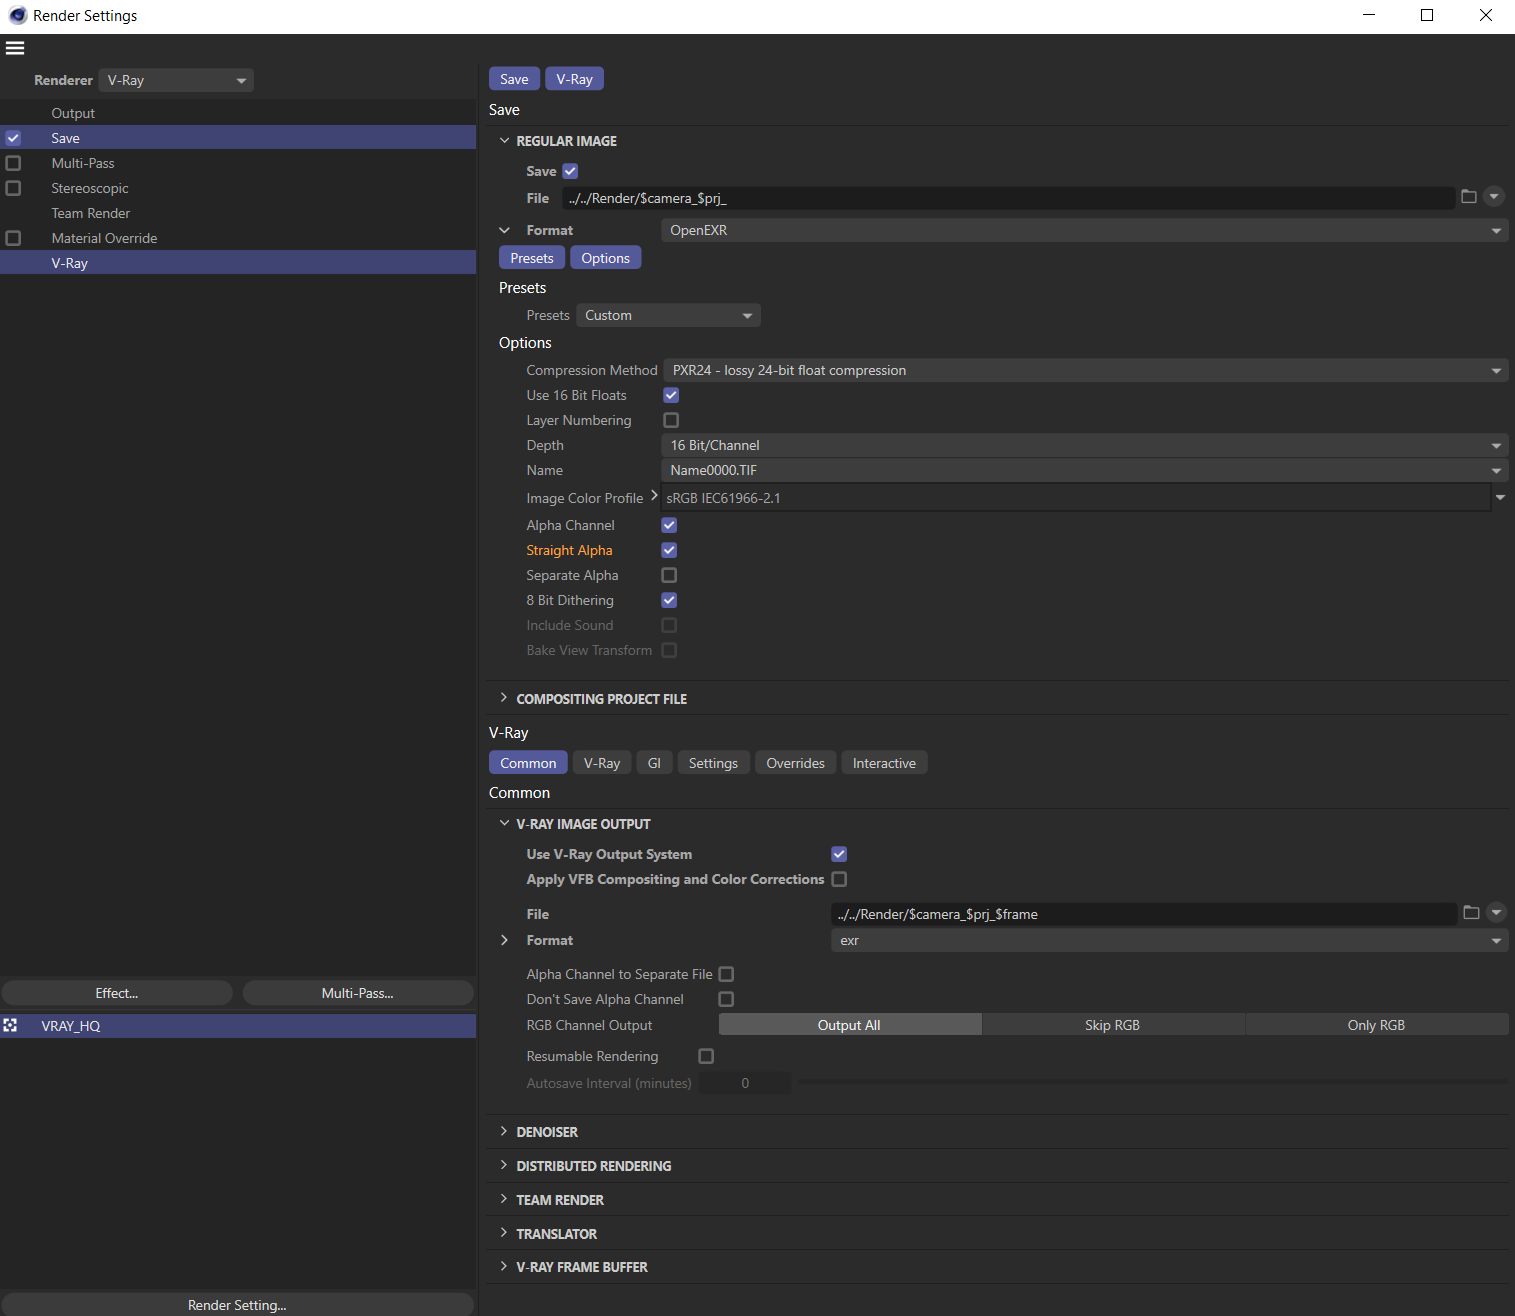Select the Presets format tab
Screen dimensions: 1515x1316
click(532, 258)
